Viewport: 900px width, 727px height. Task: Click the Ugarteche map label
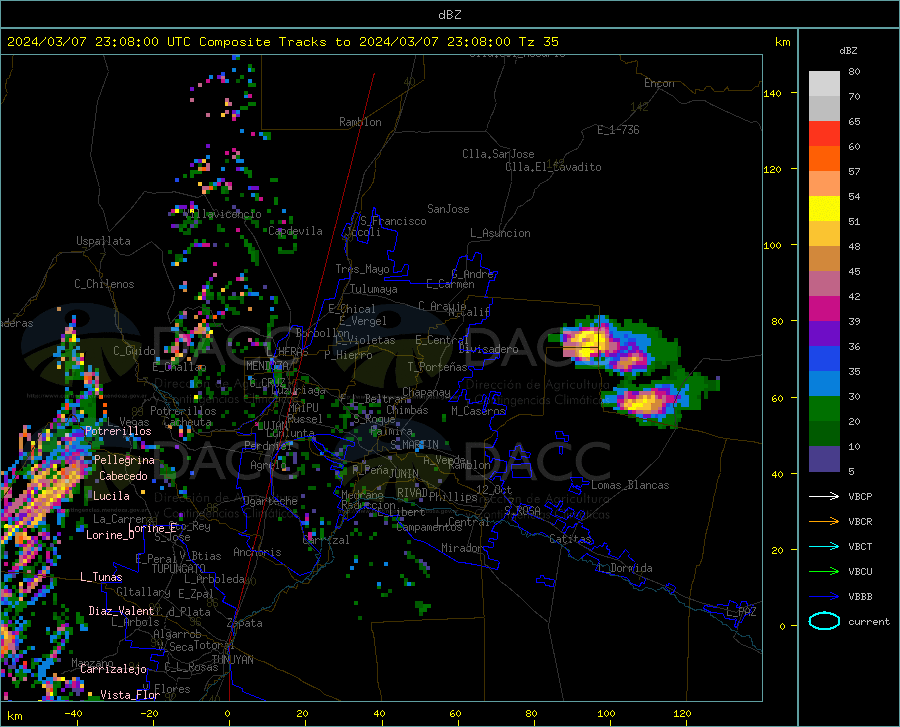click(x=270, y=501)
